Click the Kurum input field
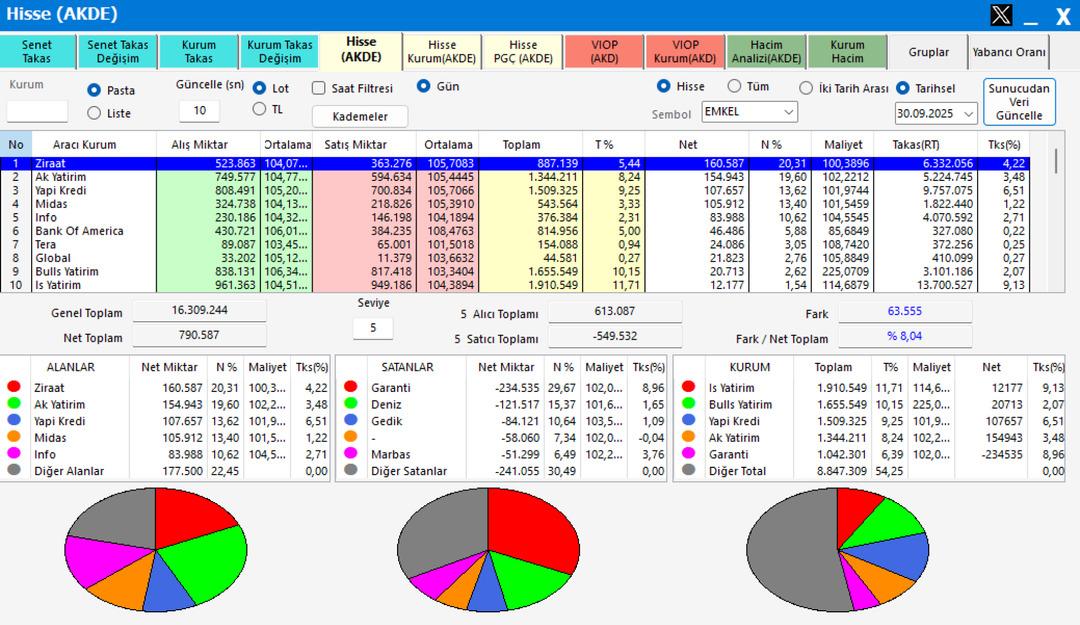Screen dimensions: 1080x625 (x=37, y=111)
